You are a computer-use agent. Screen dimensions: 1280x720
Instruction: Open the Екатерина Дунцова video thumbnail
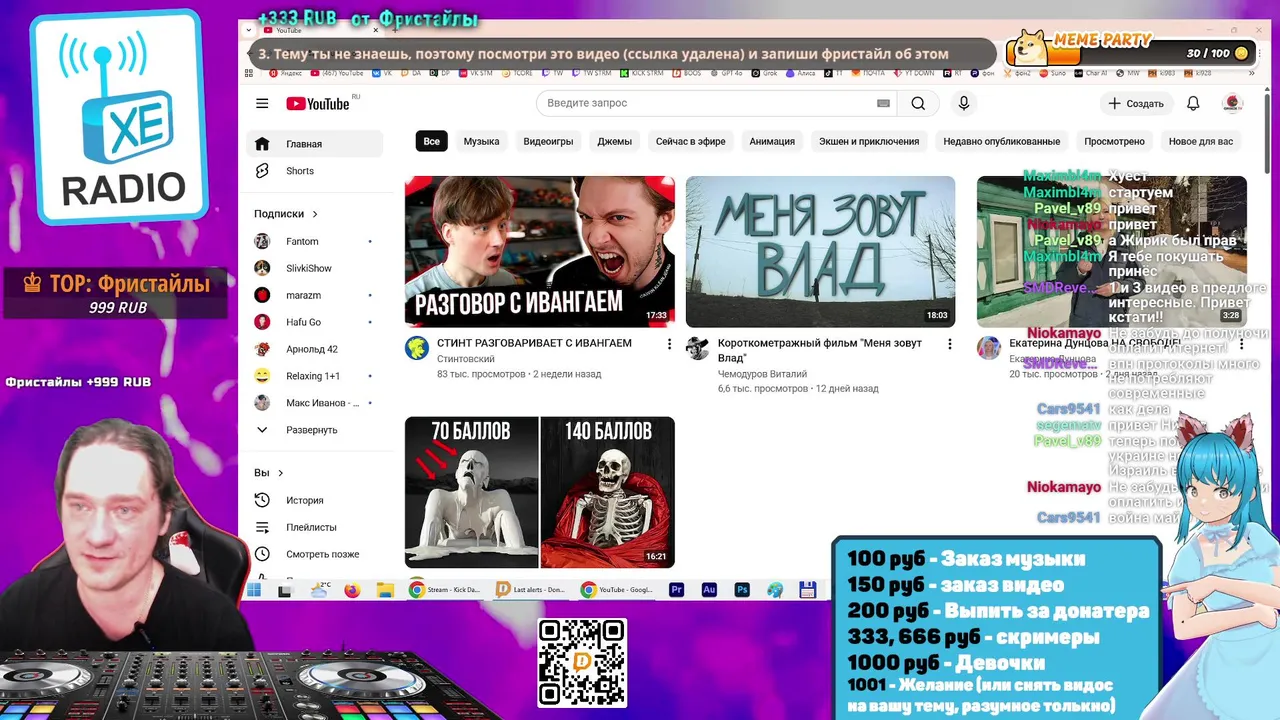tap(1112, 251)
